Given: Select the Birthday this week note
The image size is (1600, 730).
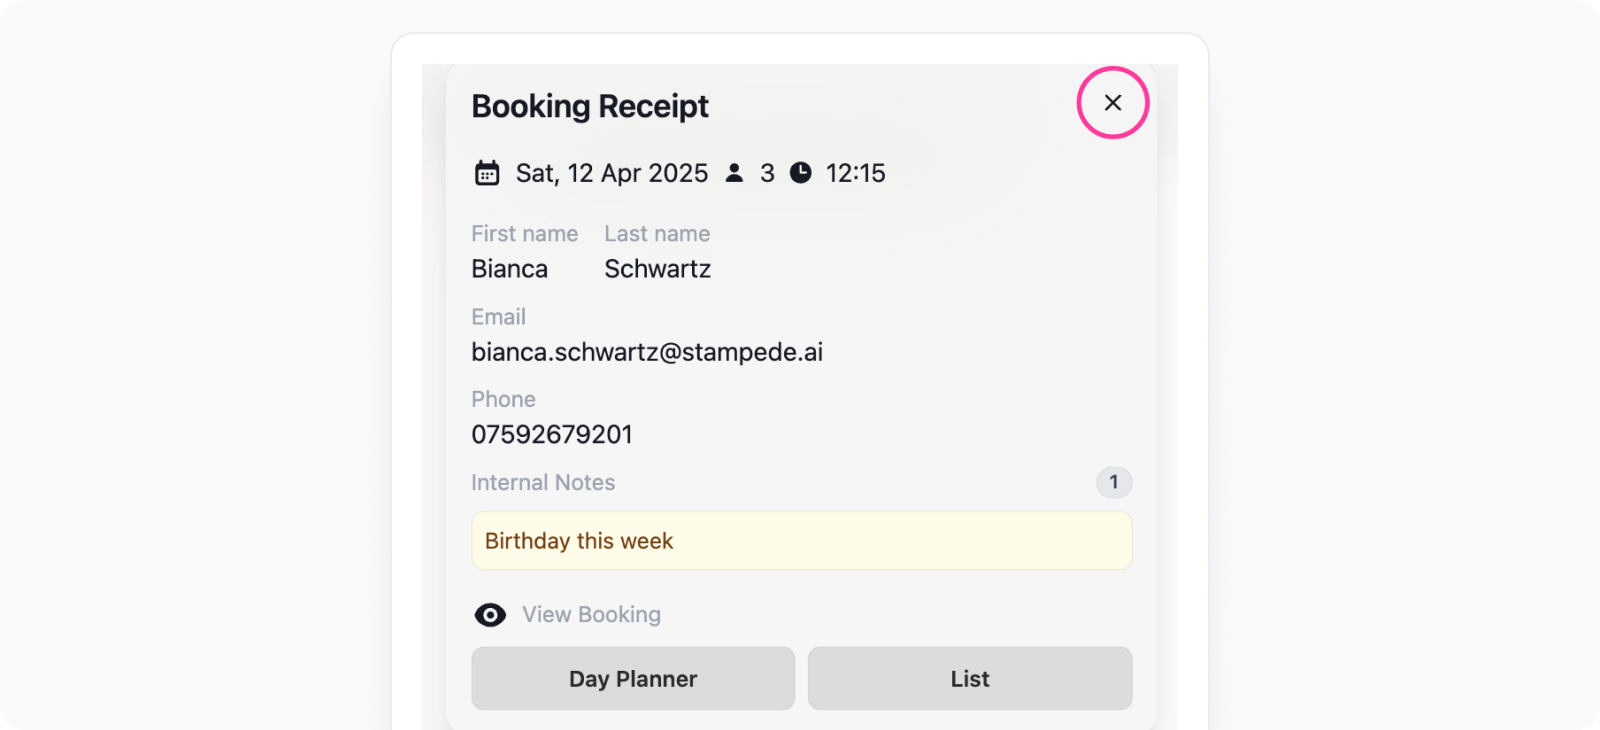Looking at the screenshot, I should pyautogui.click(x=802, y=541).
